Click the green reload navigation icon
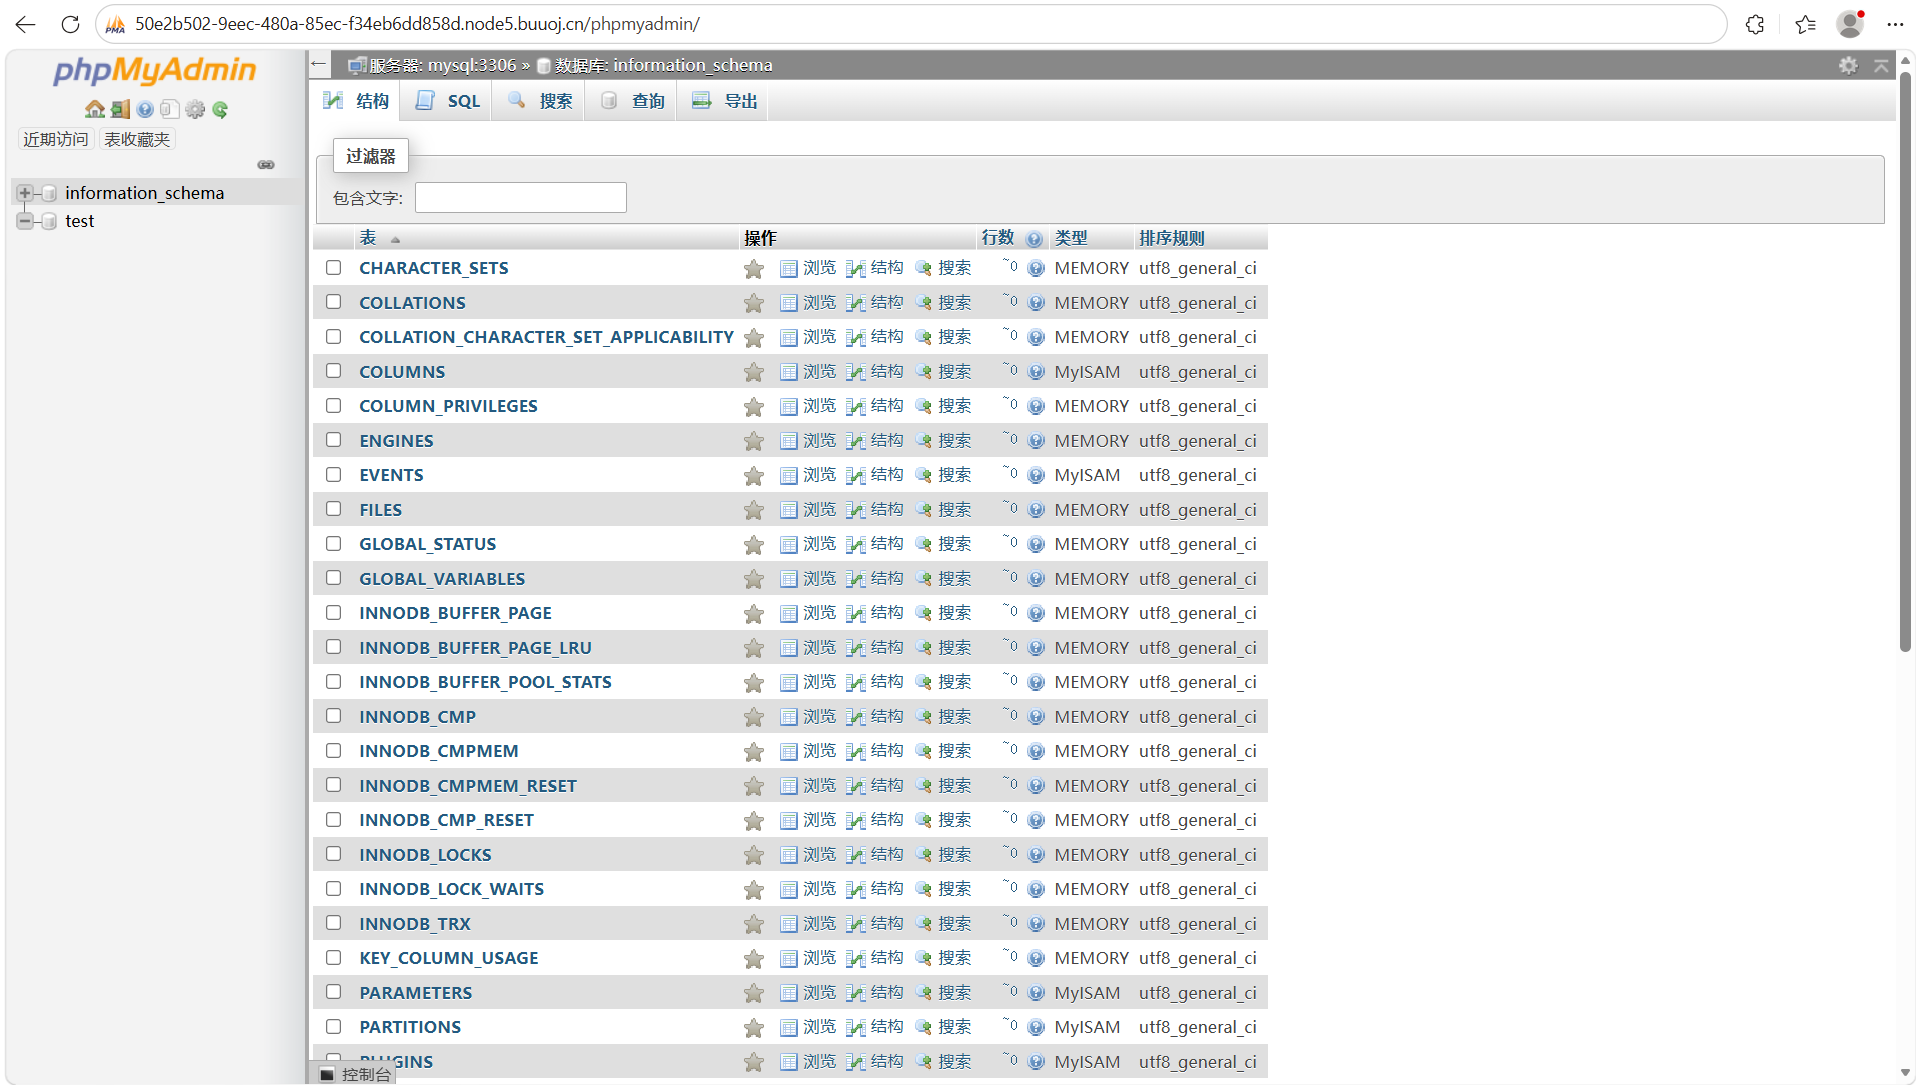 [220, 109]
